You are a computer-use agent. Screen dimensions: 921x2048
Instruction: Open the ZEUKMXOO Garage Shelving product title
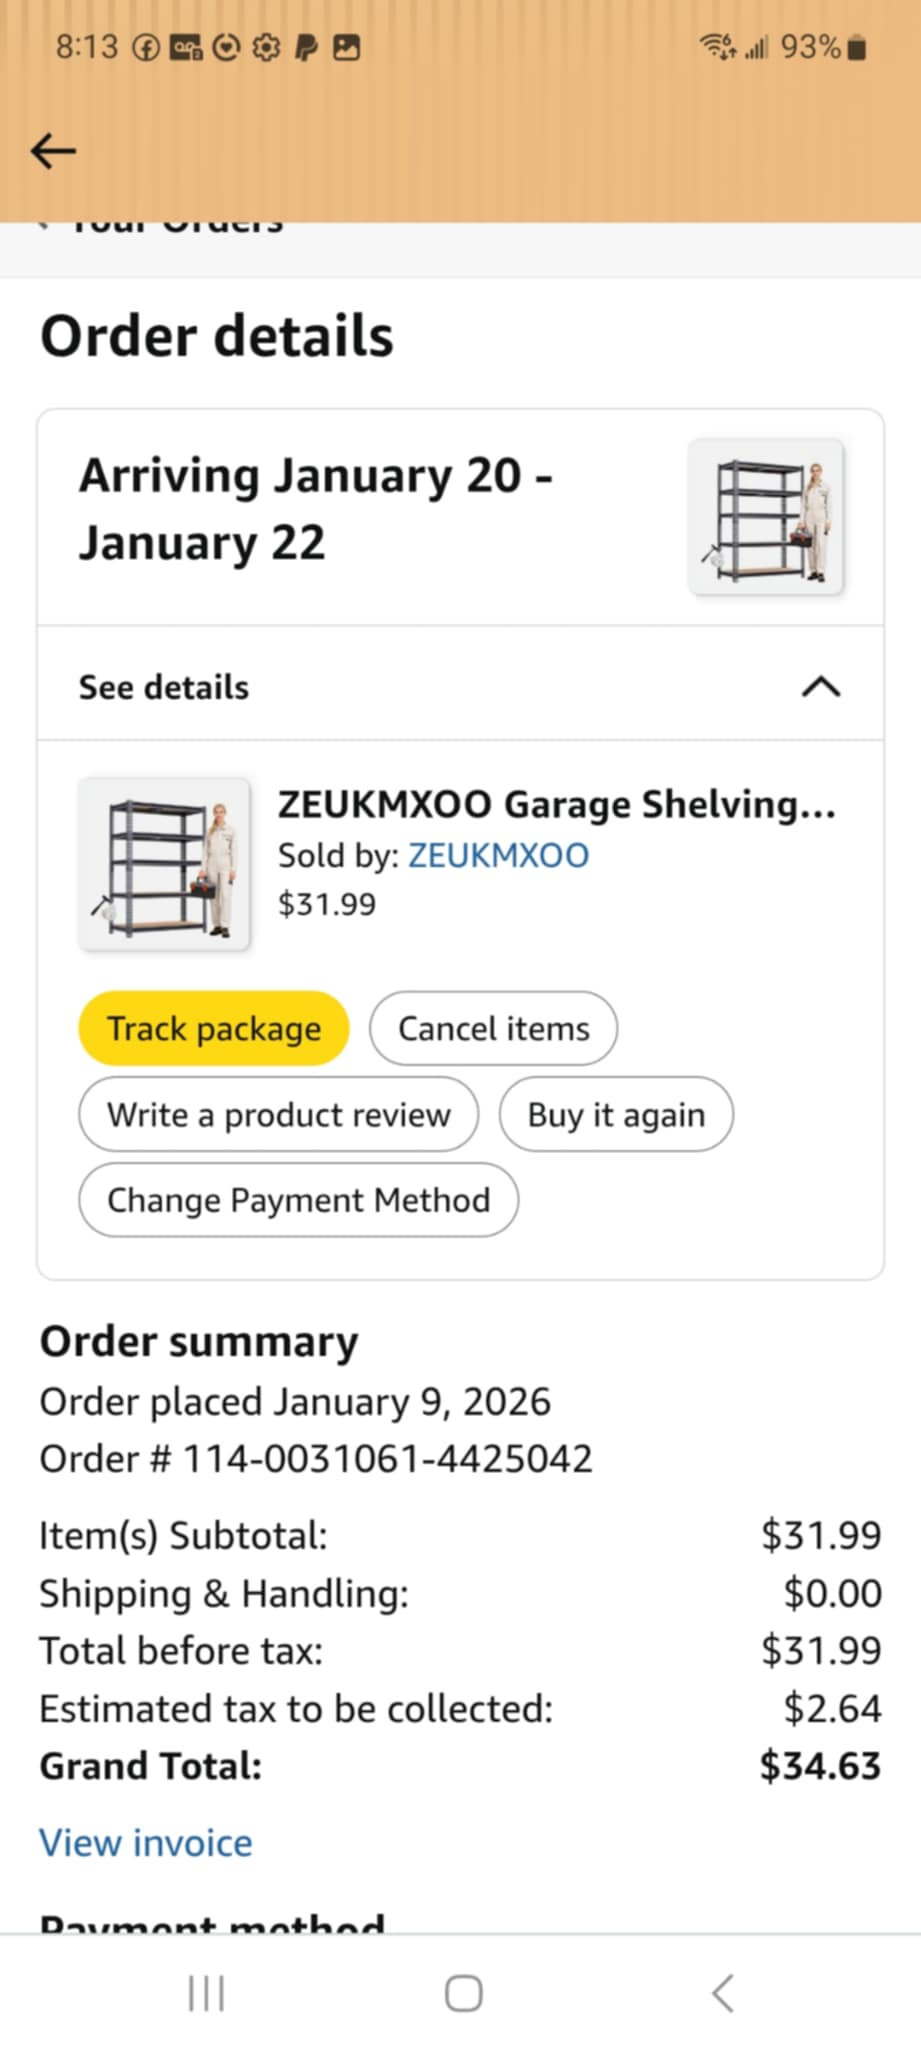pos(556,804)
